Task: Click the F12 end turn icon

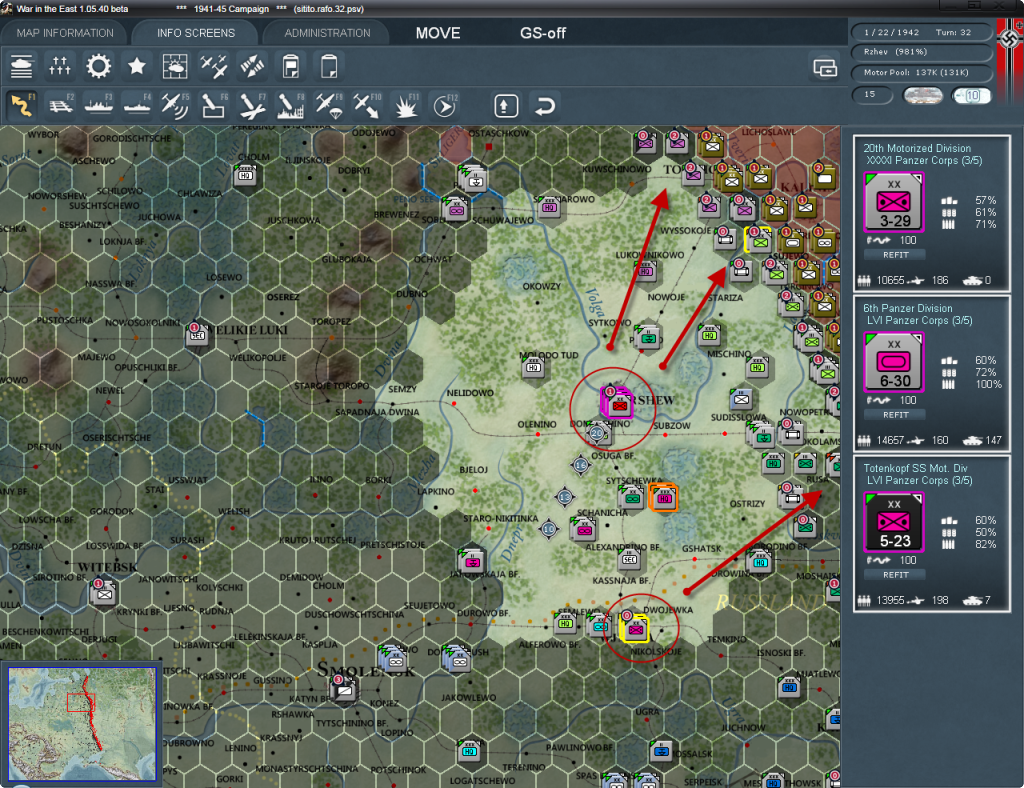Action: coord(445,106)
